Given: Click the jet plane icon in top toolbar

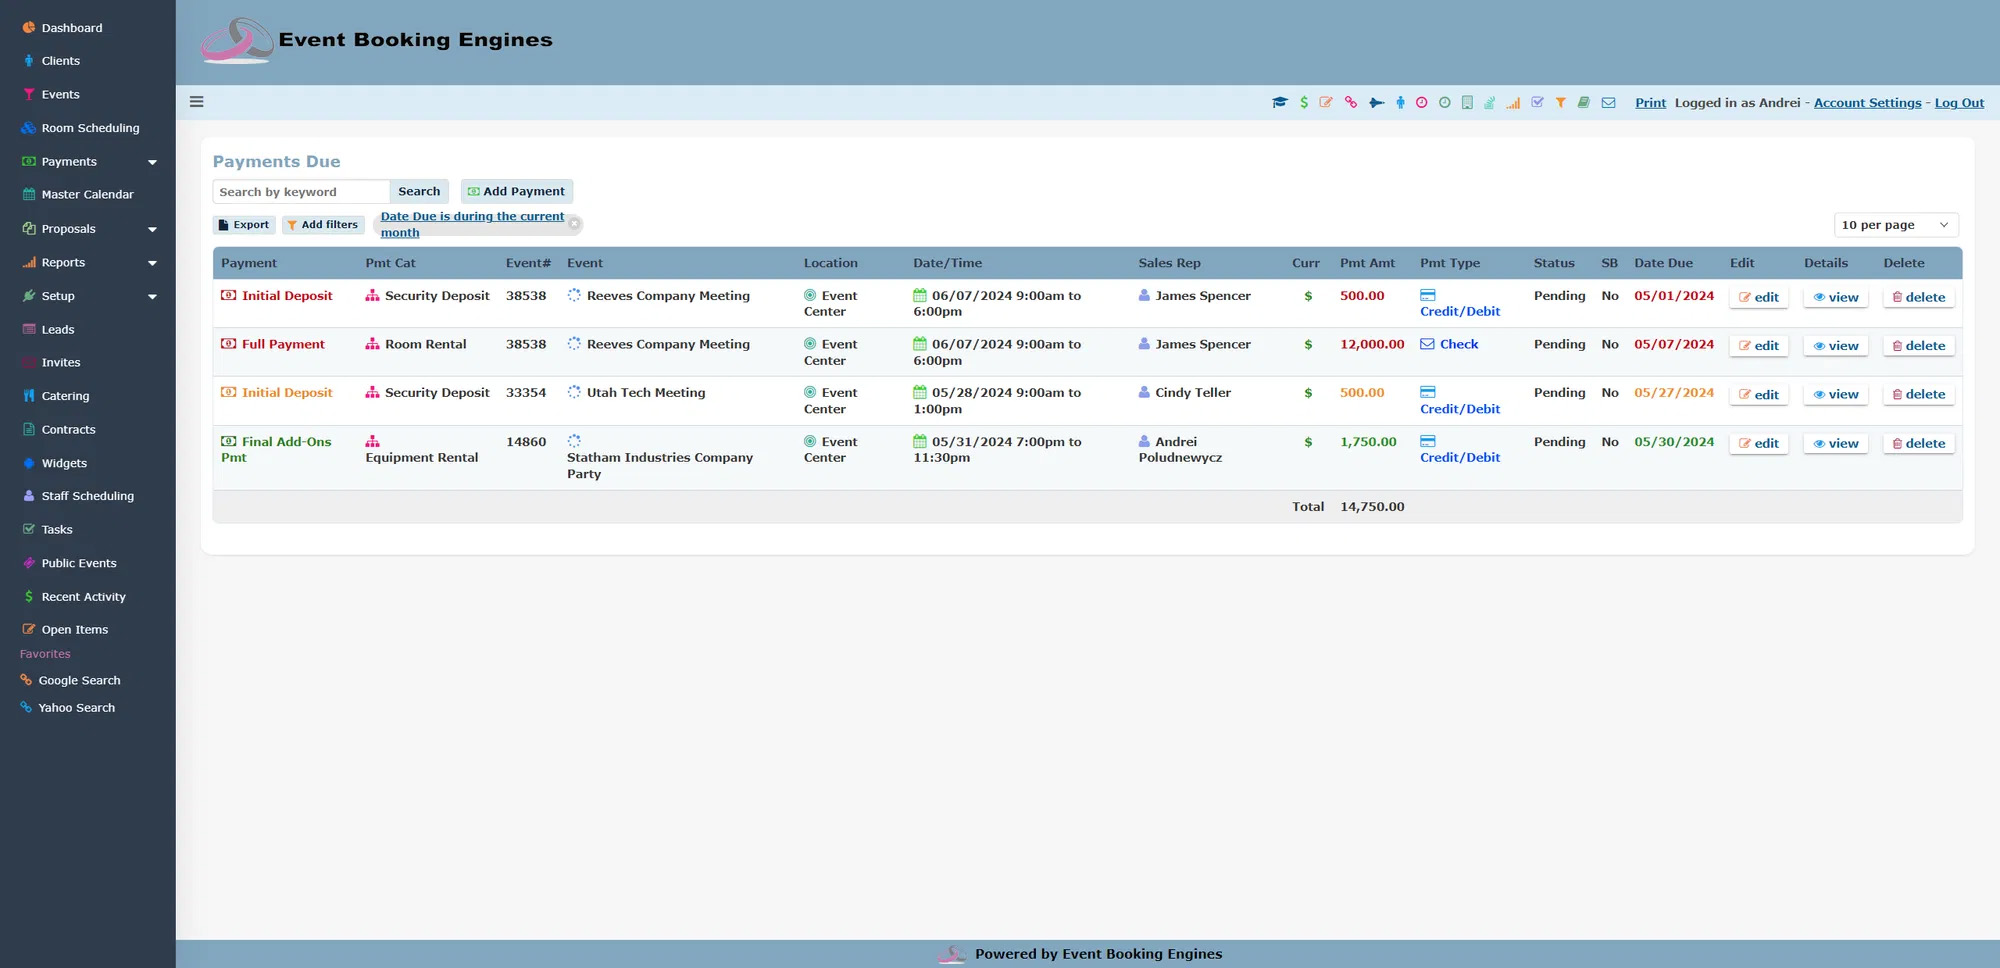Looking at the screenshot, I should click(1376, 102).
